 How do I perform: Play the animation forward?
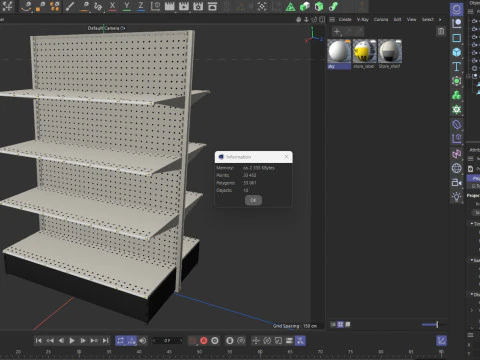coord(72,340)
